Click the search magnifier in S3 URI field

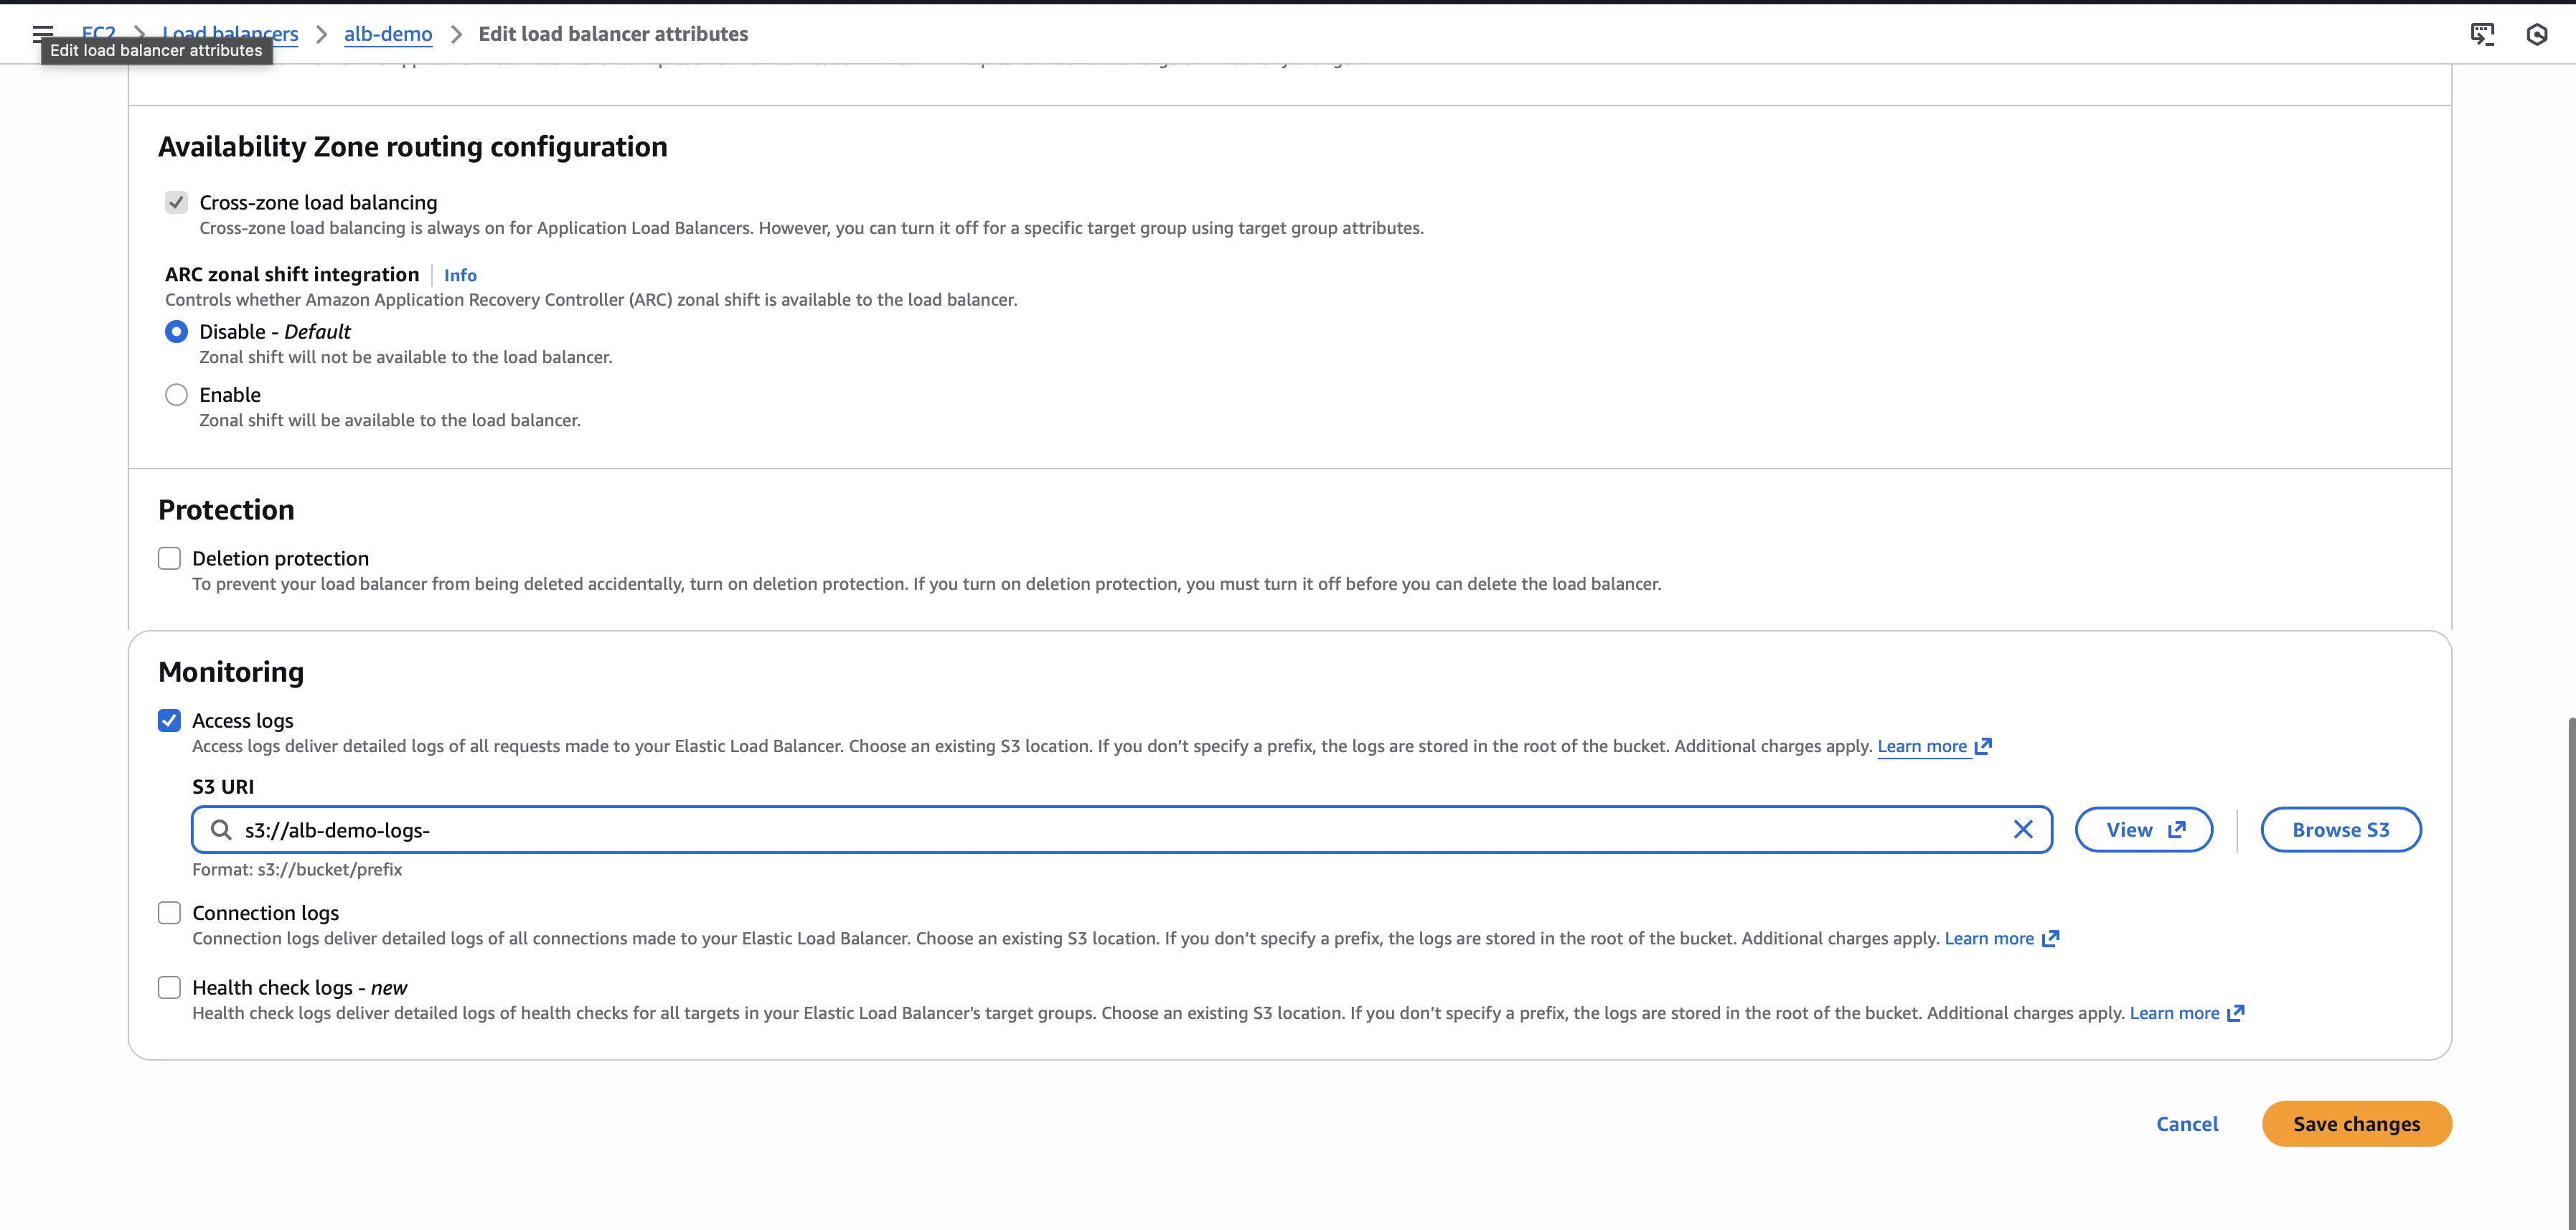click(x=221, y=830)
